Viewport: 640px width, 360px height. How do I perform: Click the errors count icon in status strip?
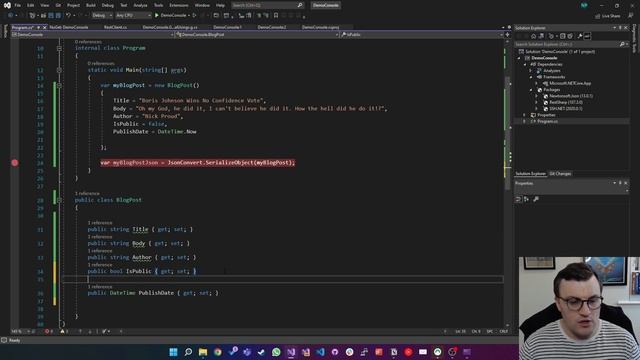pyautogui.click(x=47, y=331)
